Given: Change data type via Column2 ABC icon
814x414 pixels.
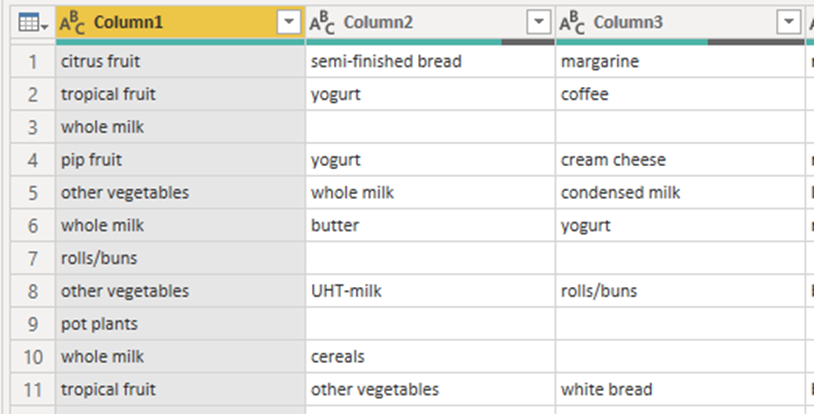Looking at the screenshot, I should 321,21.
